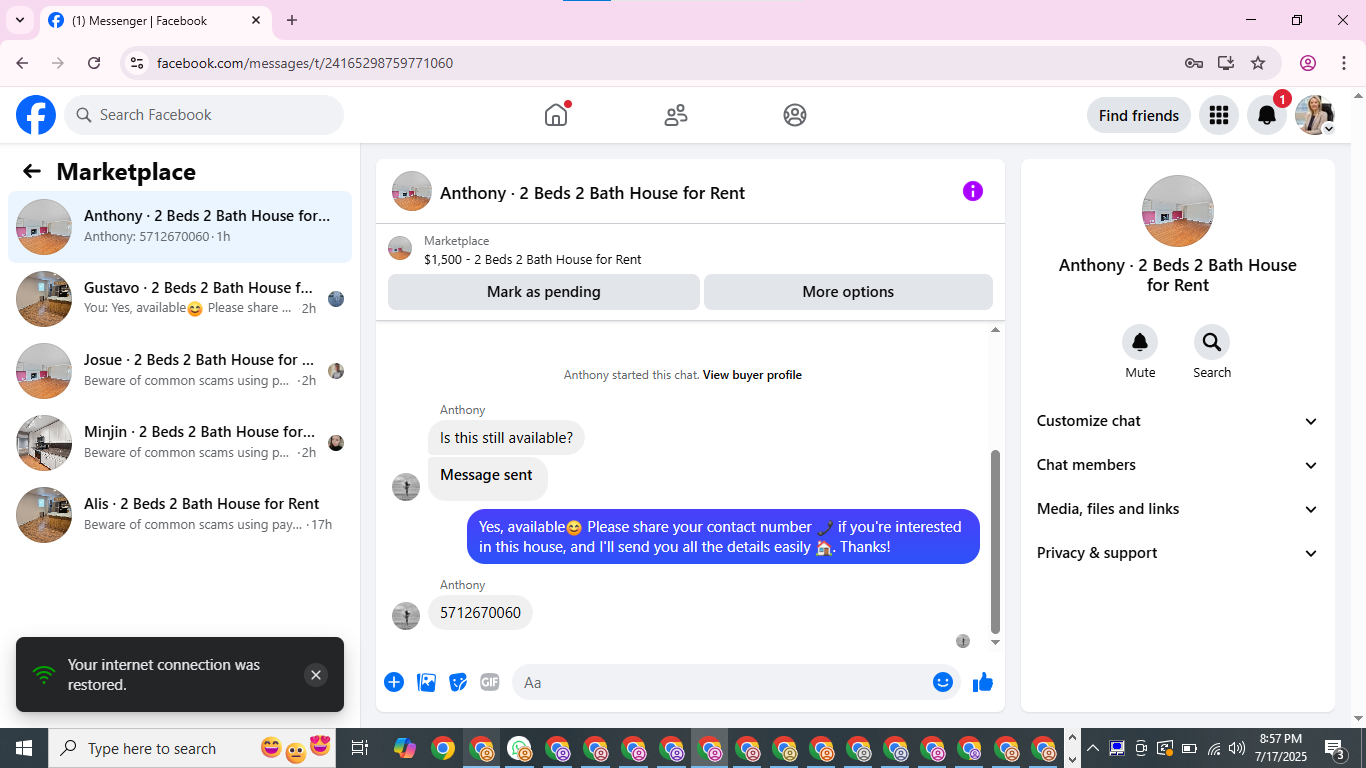Open a new browser tab
Screen dimensions: 1366x768
[x=292, y=20]
